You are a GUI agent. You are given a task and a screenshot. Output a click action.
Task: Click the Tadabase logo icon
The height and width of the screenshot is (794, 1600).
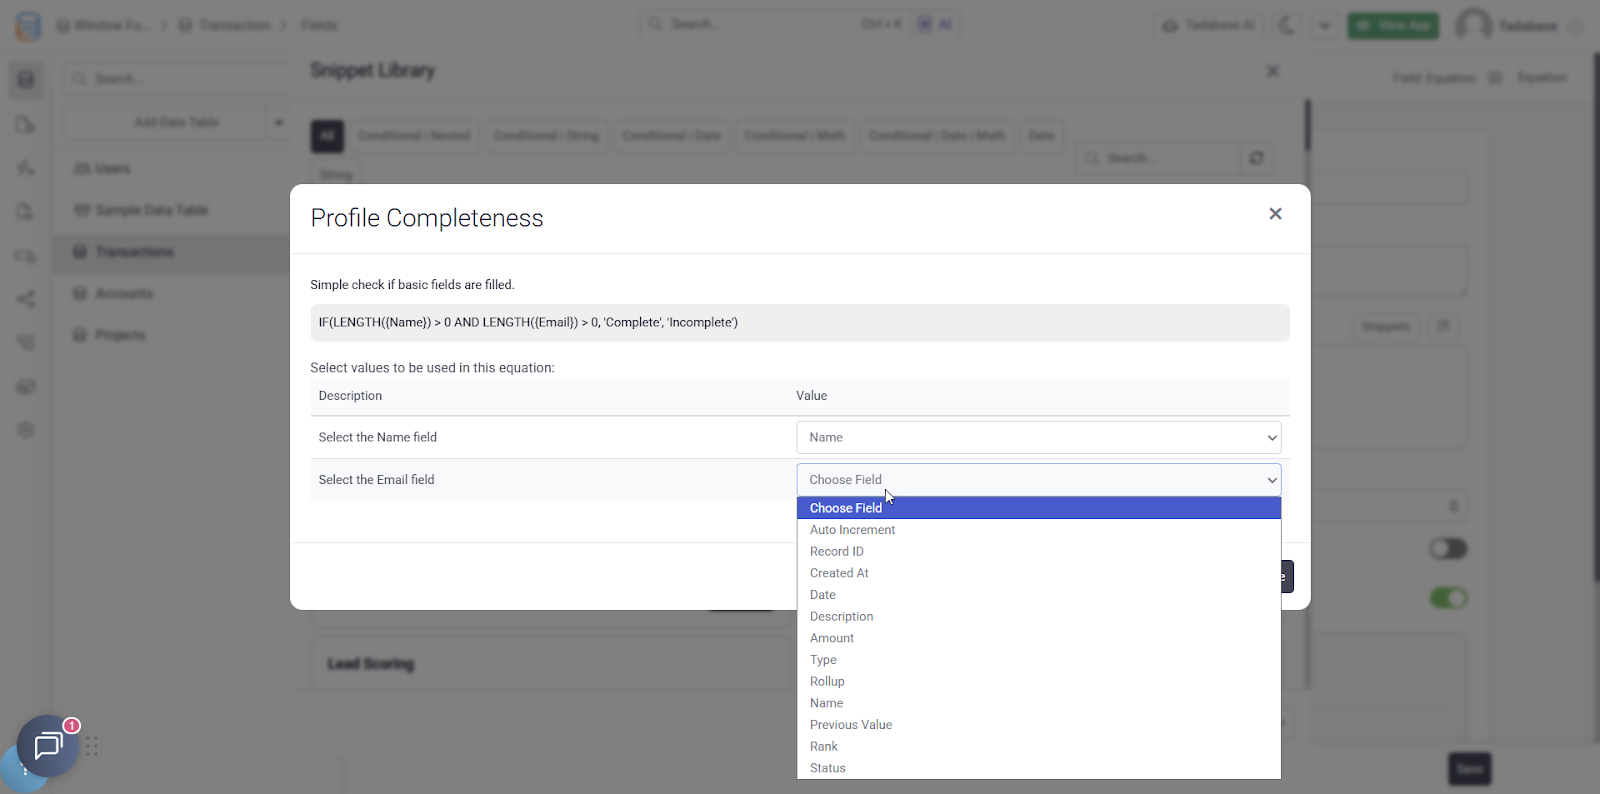pos(28,26)
